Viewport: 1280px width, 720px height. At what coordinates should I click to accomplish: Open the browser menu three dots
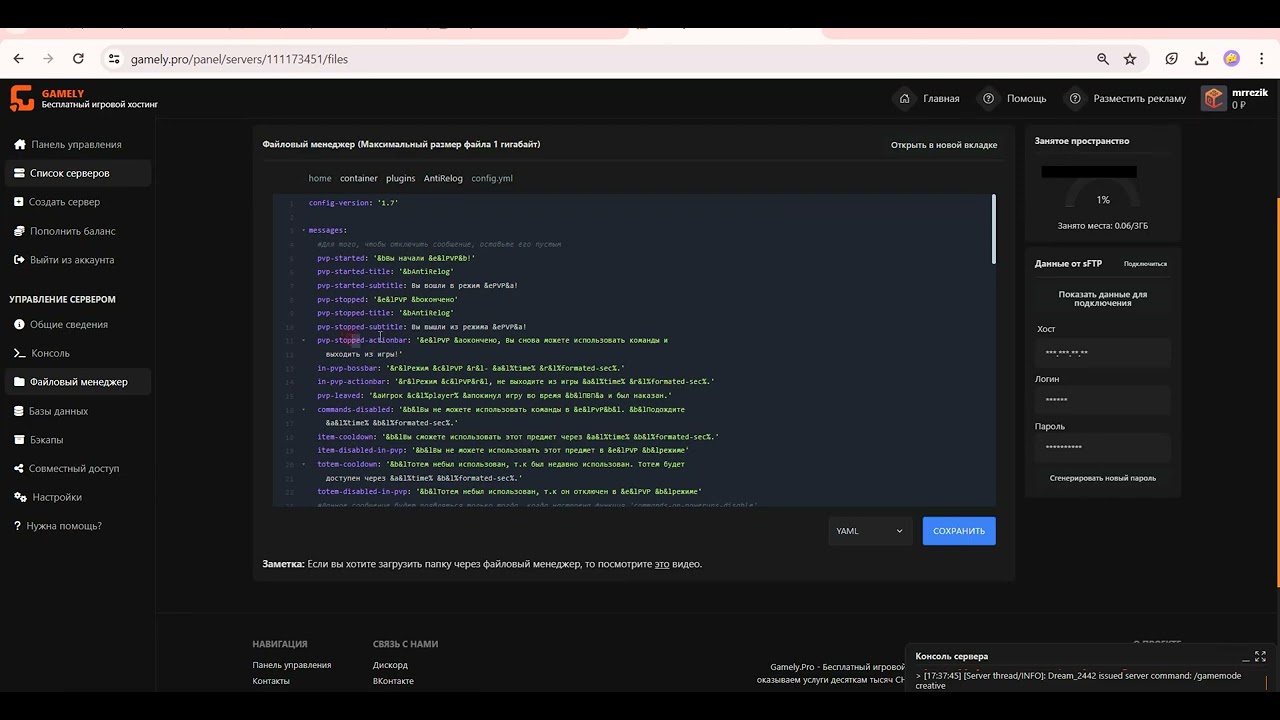1261,59
